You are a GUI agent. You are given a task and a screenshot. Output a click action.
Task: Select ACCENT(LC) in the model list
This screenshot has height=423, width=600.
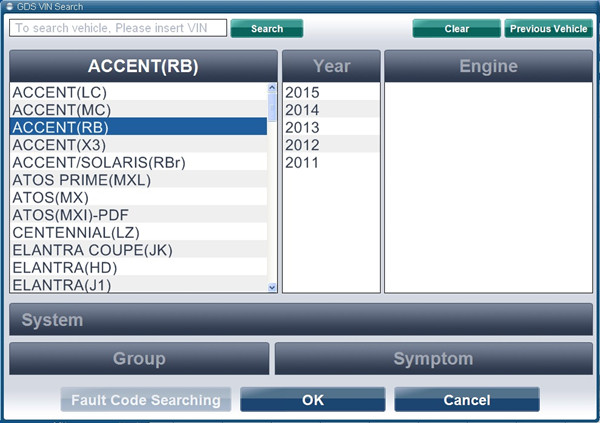[x=139, y=92]
